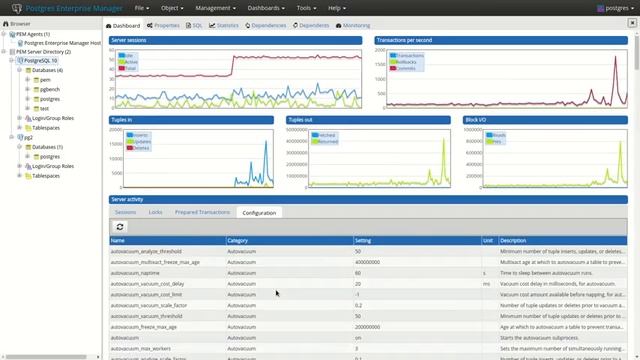Click the Browser panel horizontal scrollbar

click(46, 357)
